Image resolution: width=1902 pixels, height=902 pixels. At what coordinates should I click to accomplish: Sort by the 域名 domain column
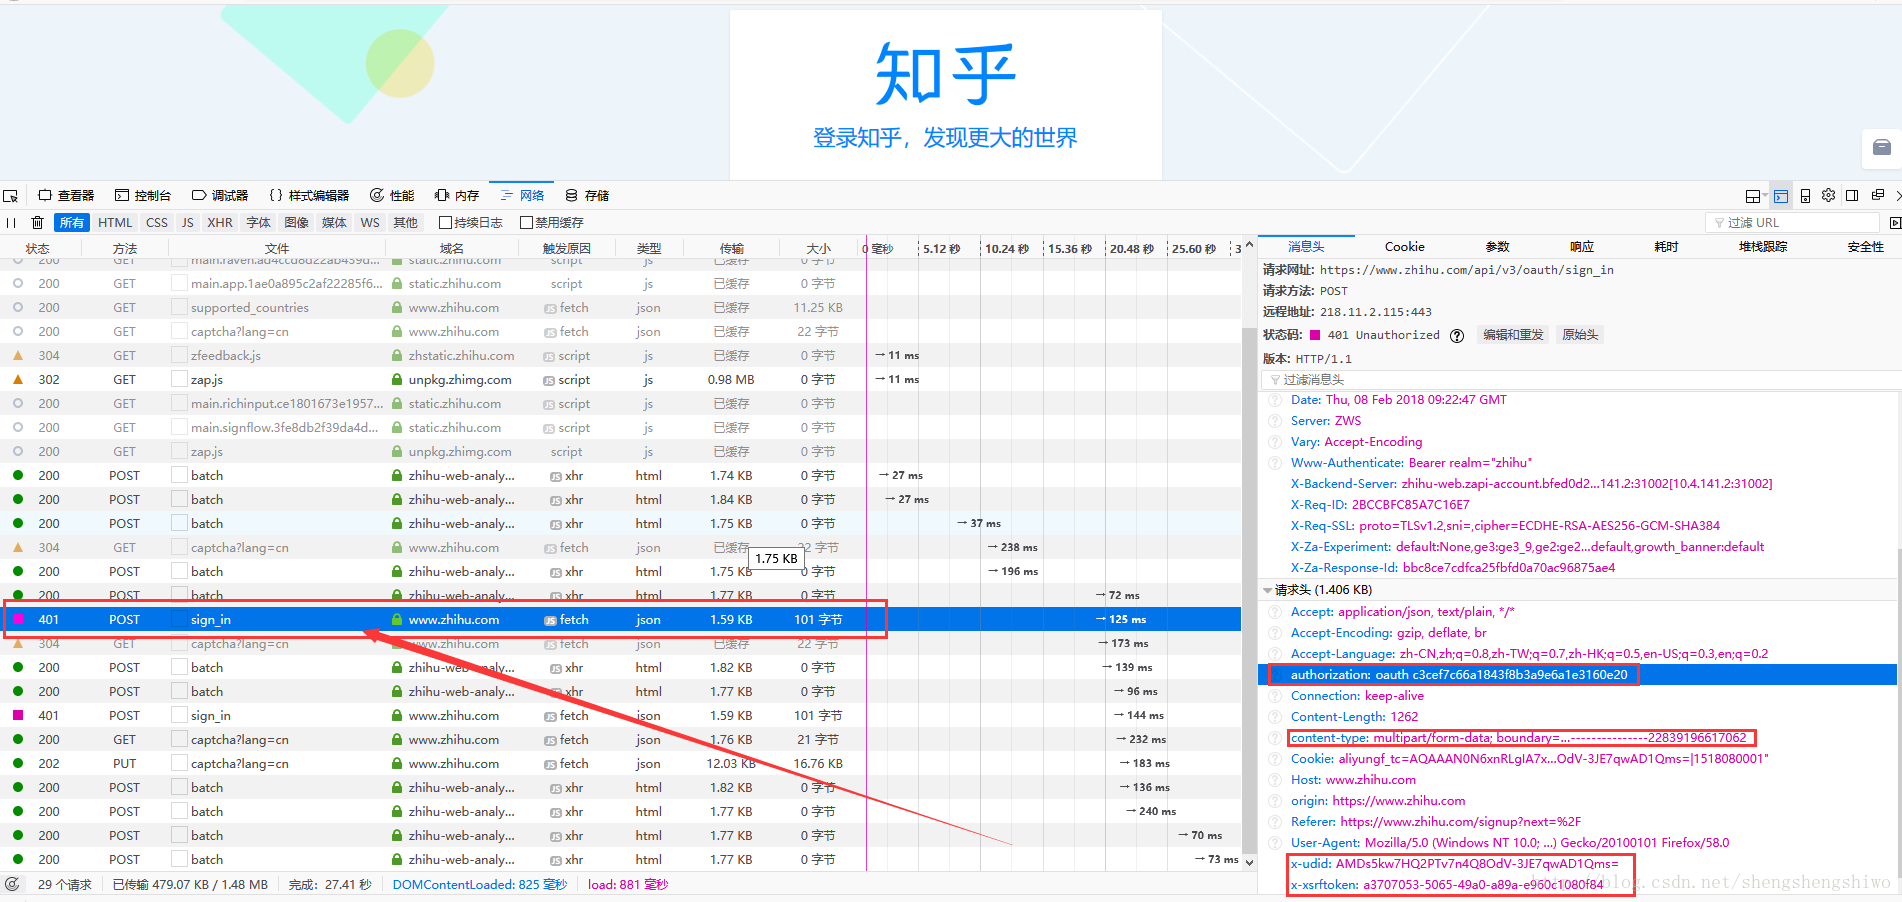coord(452,248)
